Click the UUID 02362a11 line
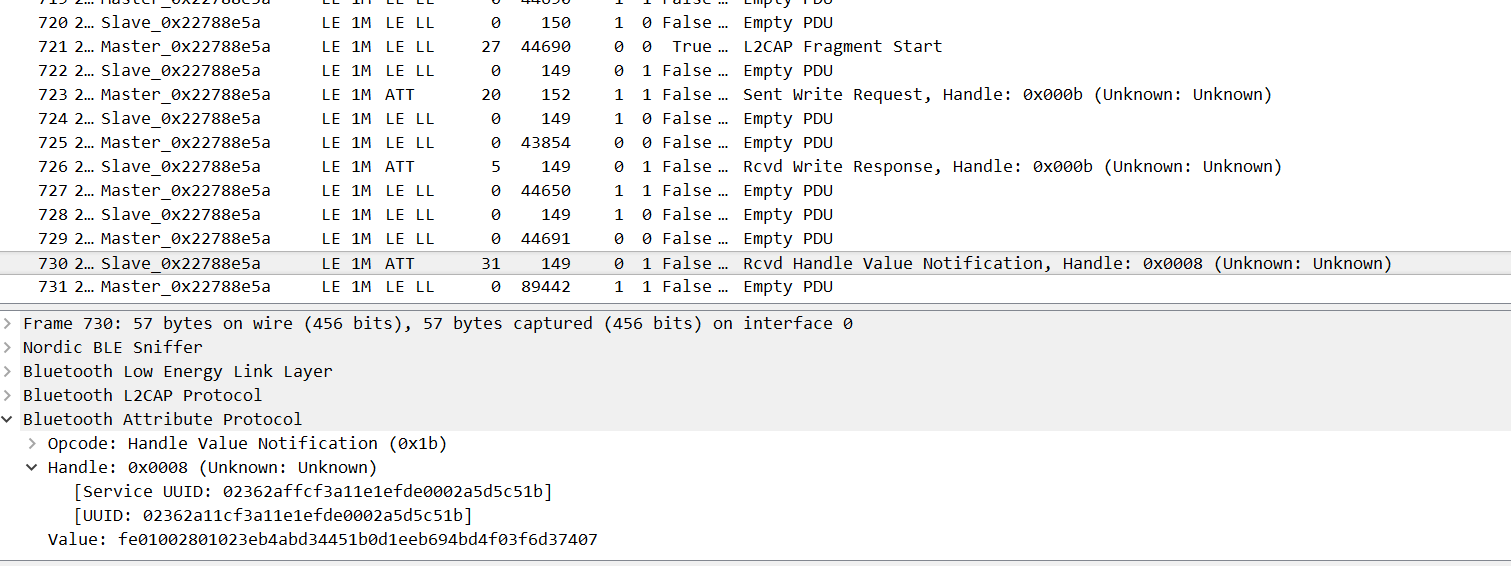 [273, 515]
